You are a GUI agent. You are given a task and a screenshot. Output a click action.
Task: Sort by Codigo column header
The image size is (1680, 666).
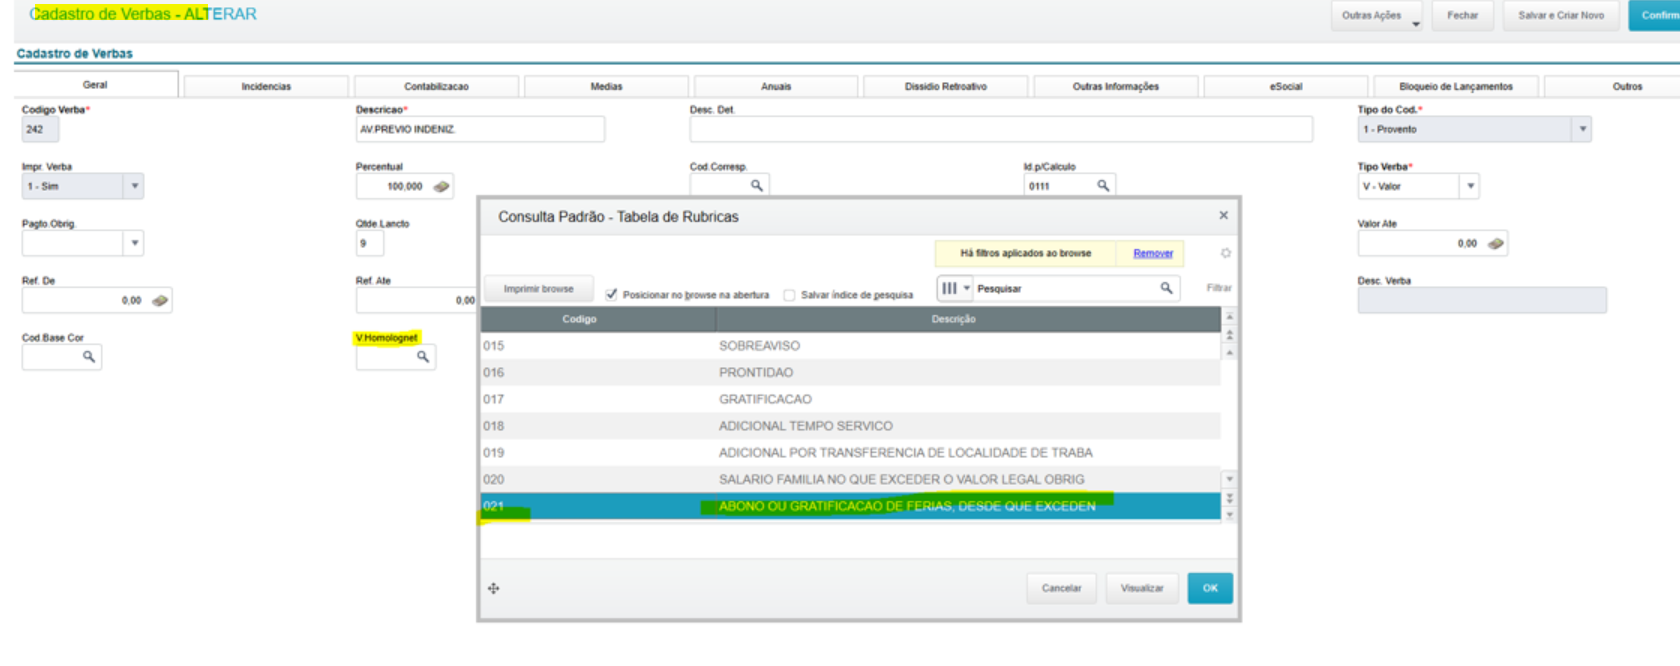(x=598, y=319)
